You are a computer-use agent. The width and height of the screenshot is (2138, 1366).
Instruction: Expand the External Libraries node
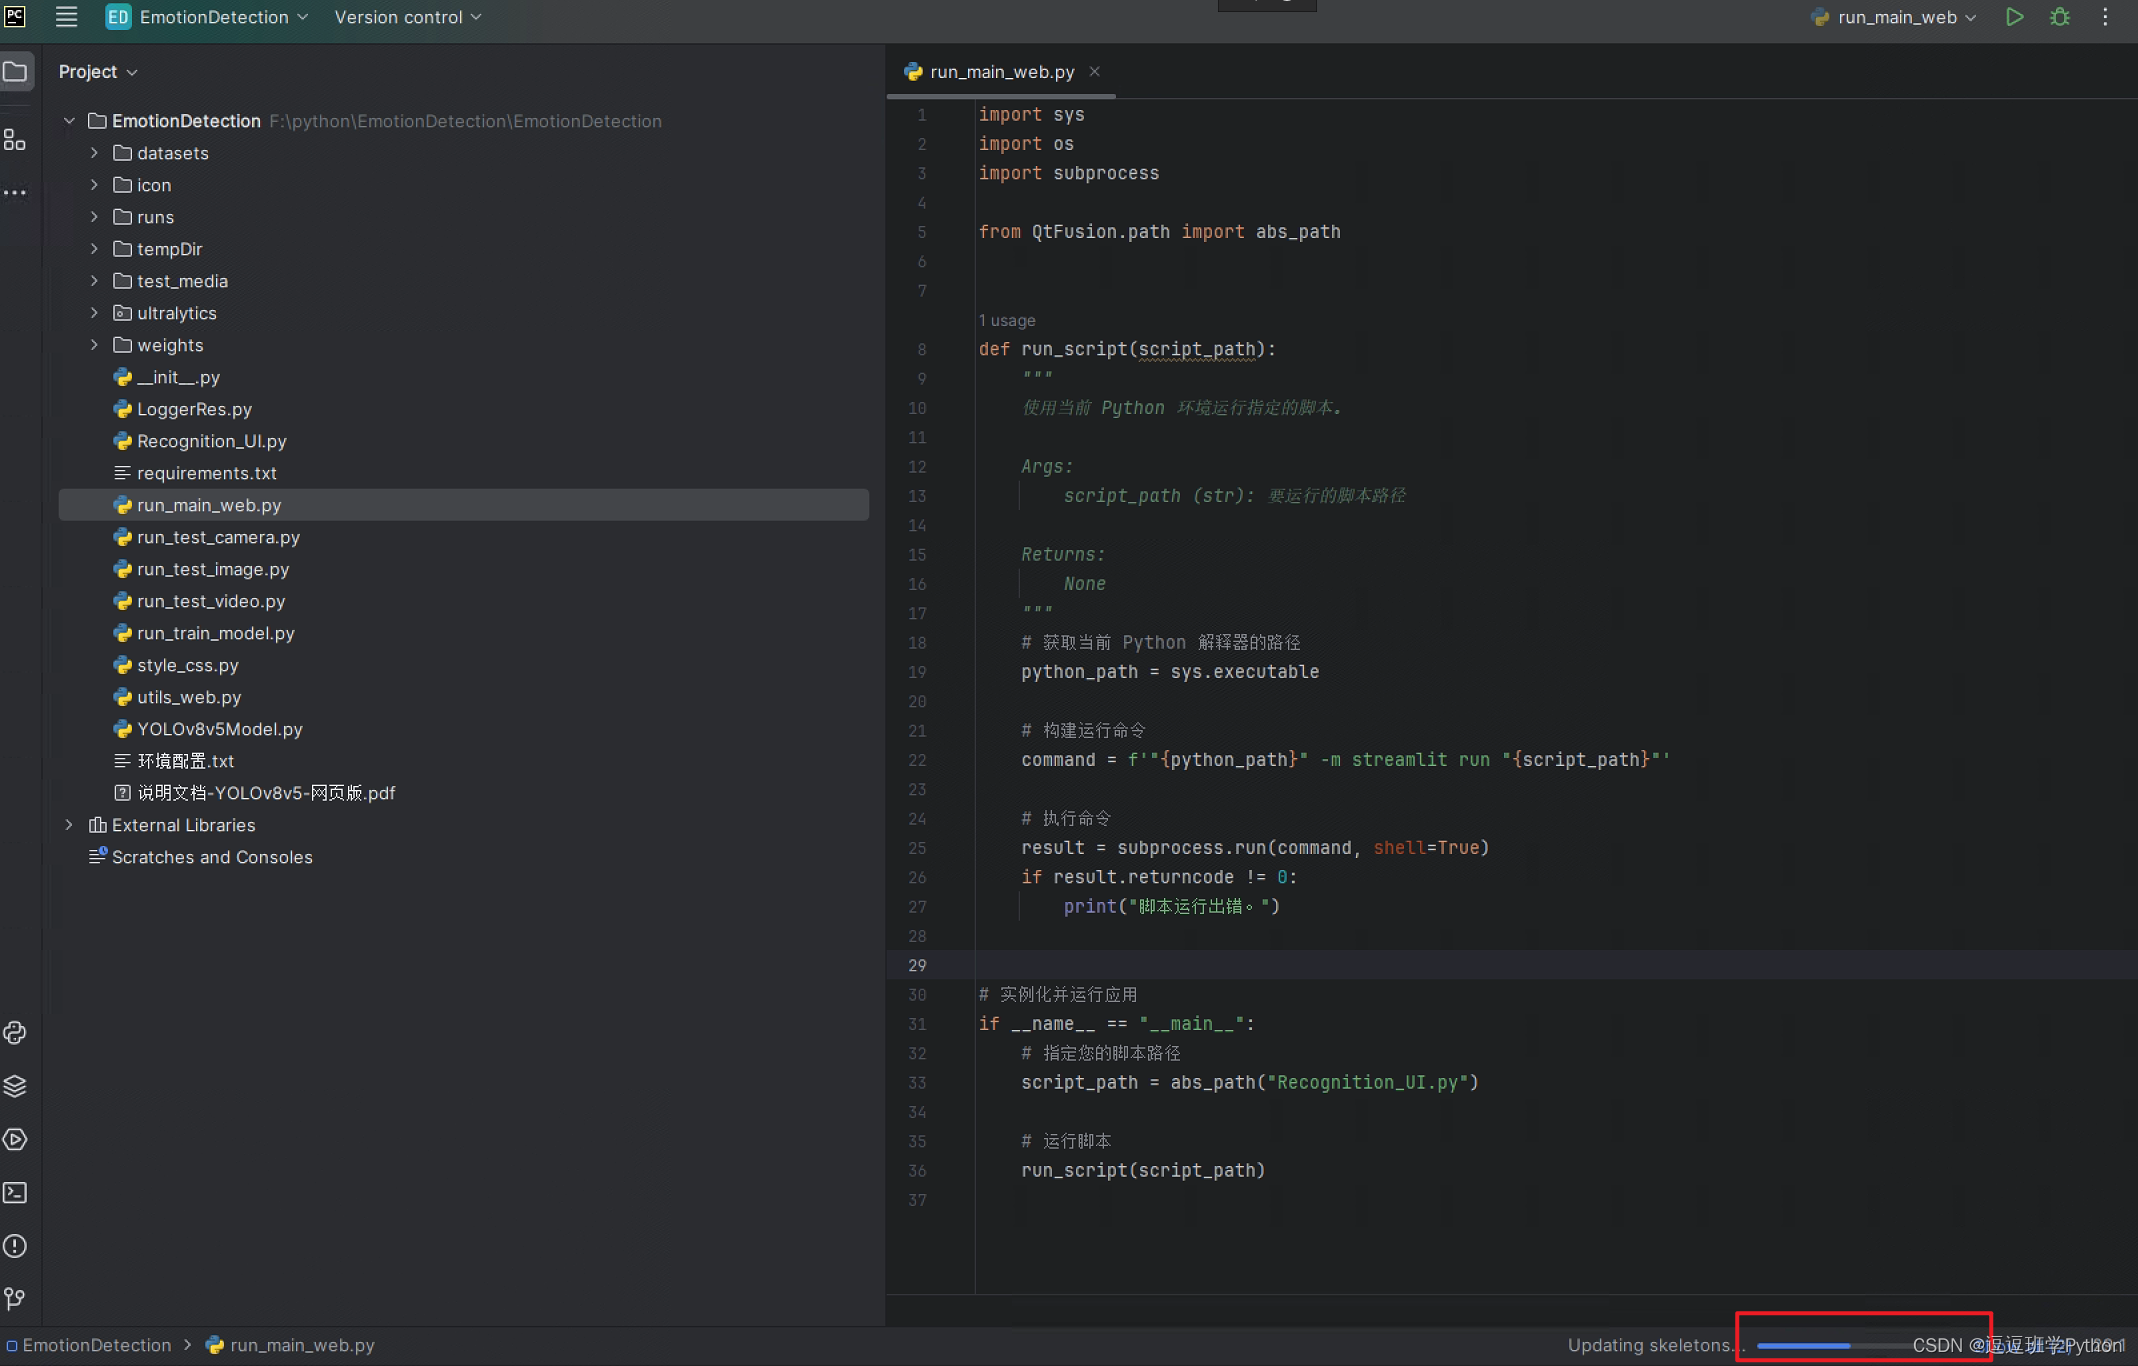pyautogui.click(x=69, y=825)
